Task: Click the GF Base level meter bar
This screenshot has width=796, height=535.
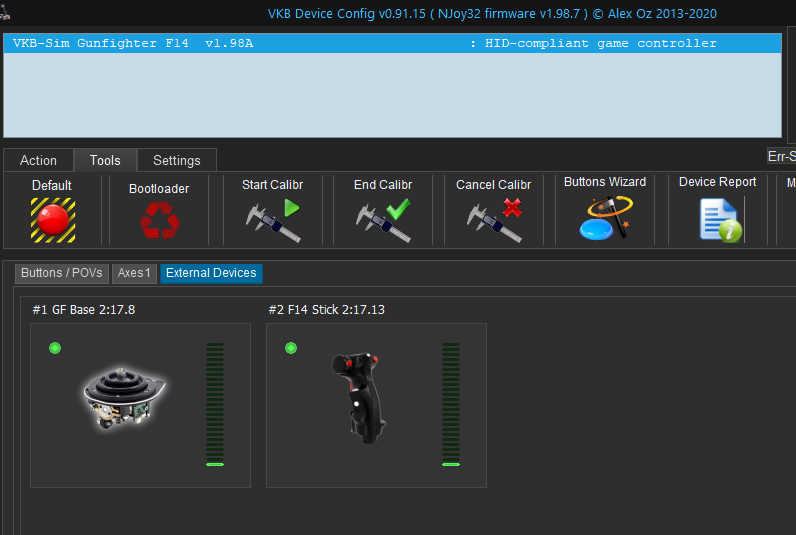Action: (x=215, y=405)
